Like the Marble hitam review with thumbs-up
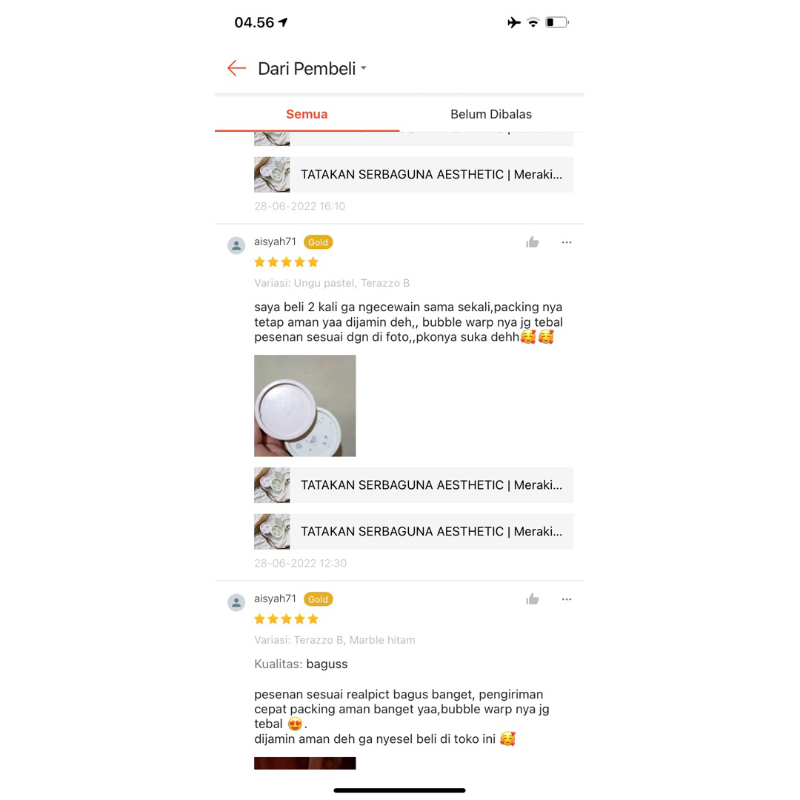The height and width of the screenshot is (800, 800). 532,599
